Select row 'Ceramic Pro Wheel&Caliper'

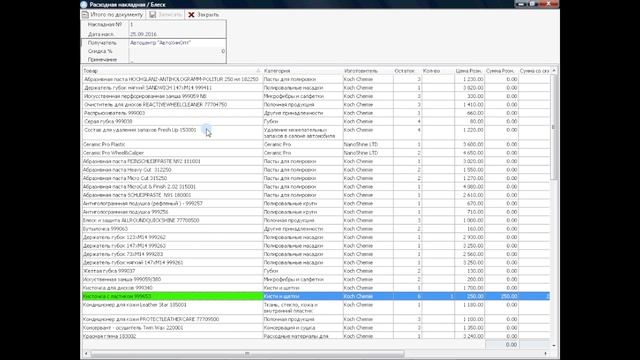point(316,153)
